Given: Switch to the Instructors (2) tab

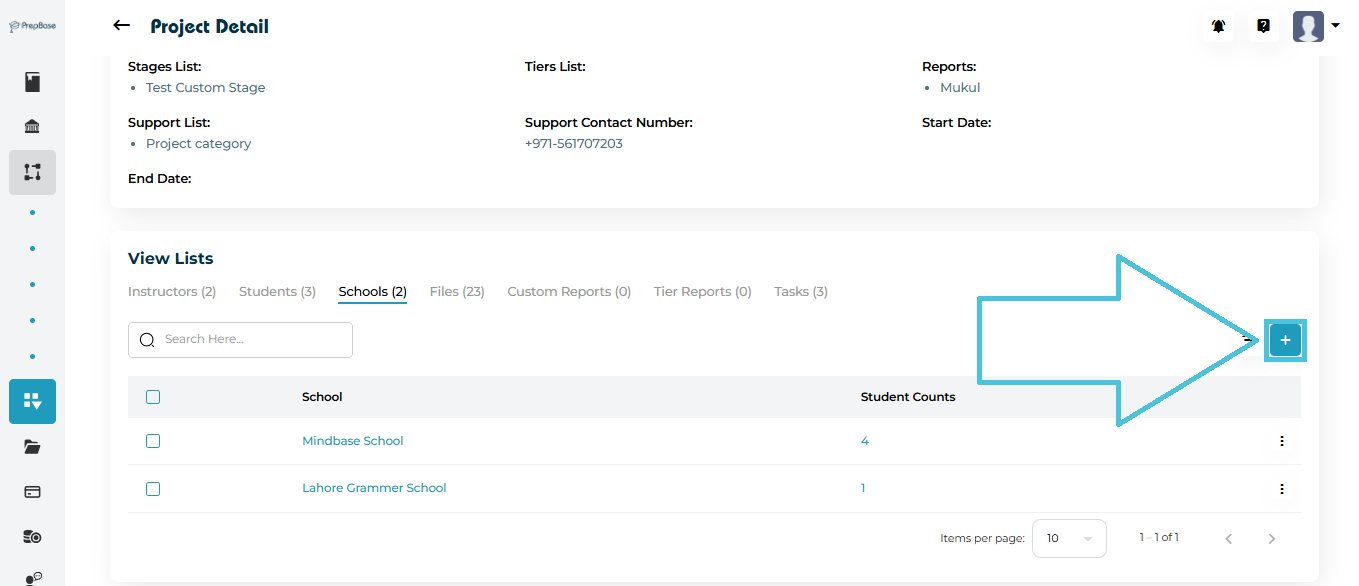Looking at the screenshot, I should [x=172, y=292].
